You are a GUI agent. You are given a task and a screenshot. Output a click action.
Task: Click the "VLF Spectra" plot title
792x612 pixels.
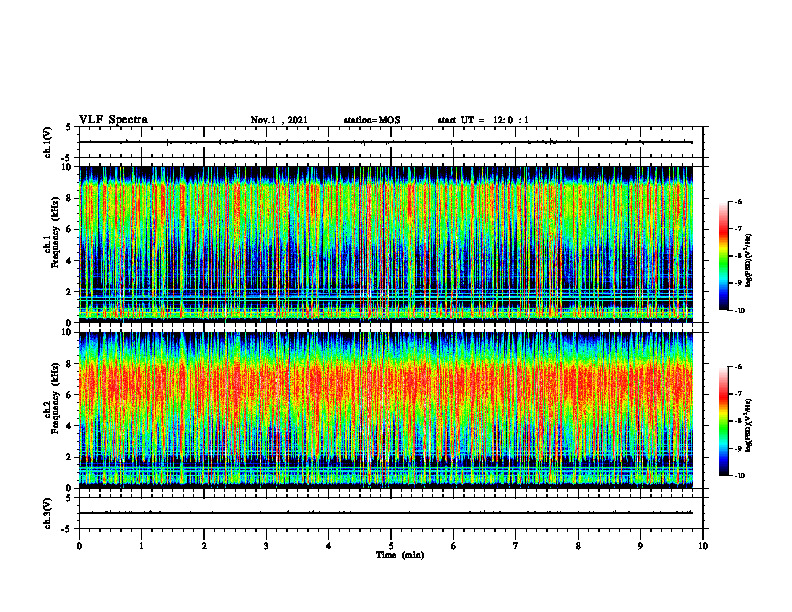[x=113, y=120]
